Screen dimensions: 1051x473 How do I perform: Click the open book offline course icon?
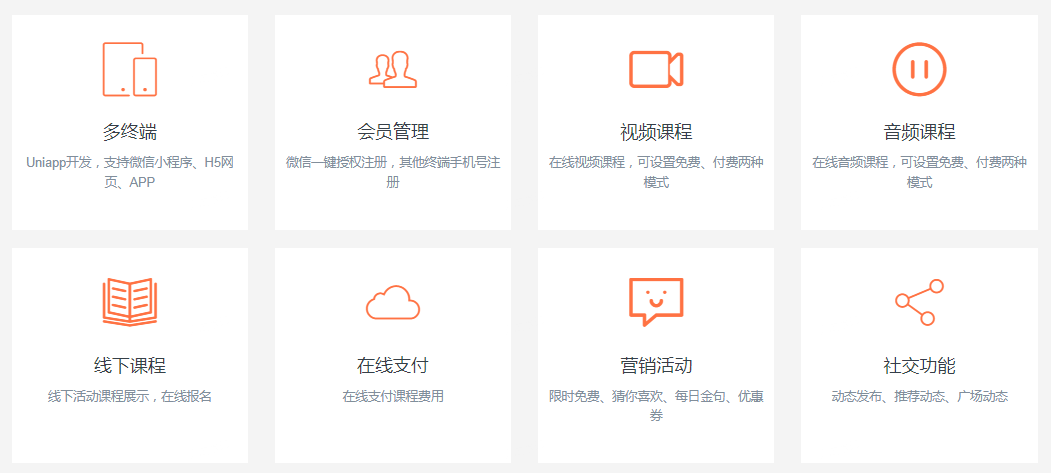tap(130, 302)
